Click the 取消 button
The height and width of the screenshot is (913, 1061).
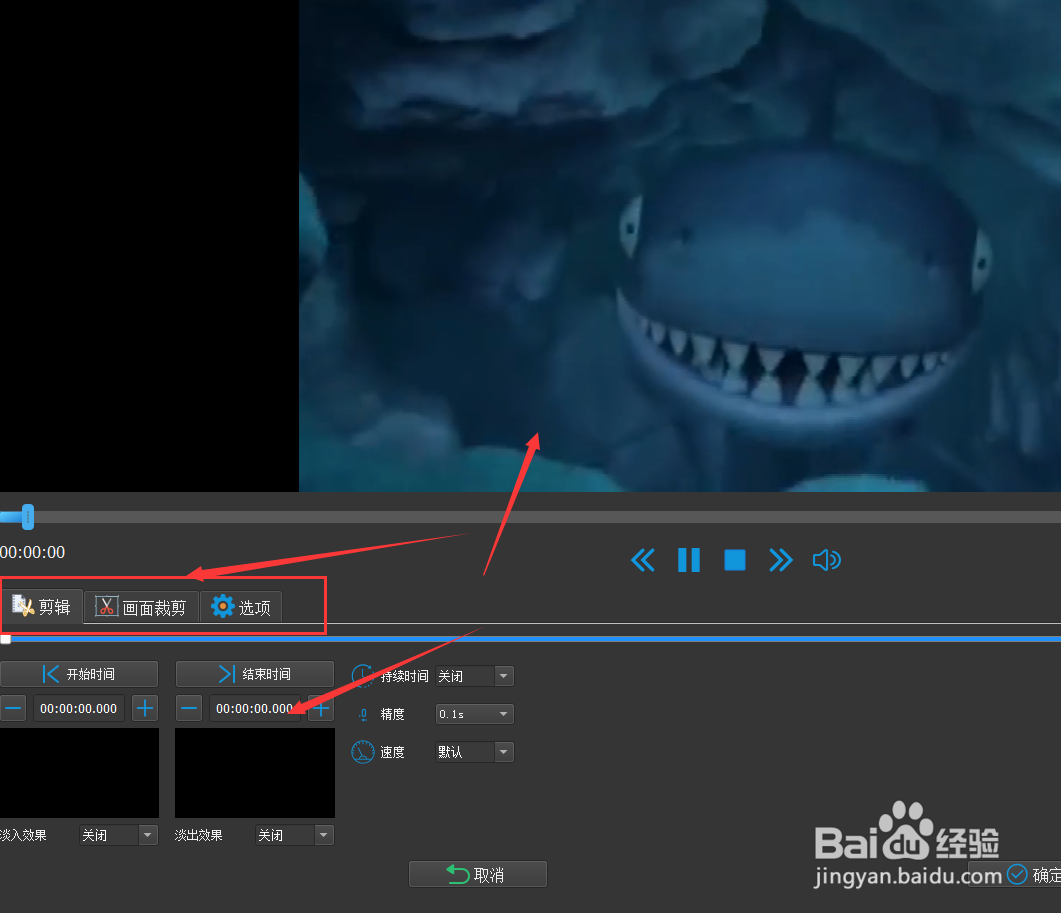(478, 874)
